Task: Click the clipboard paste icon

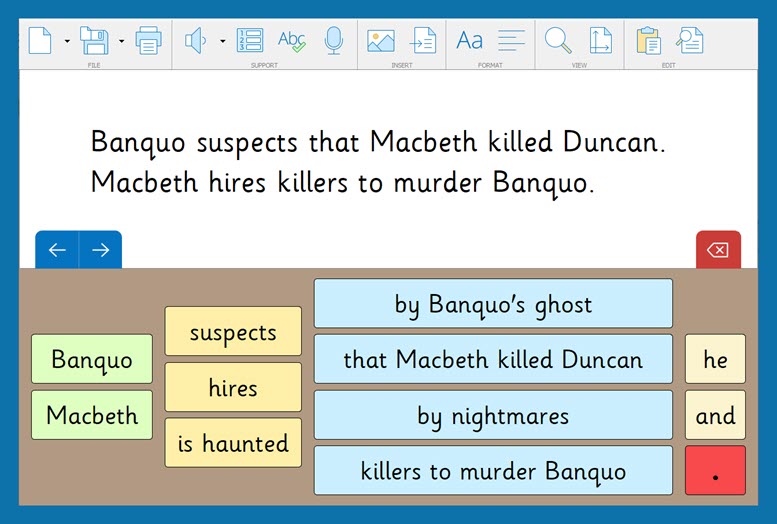Action: coord(648,40)
